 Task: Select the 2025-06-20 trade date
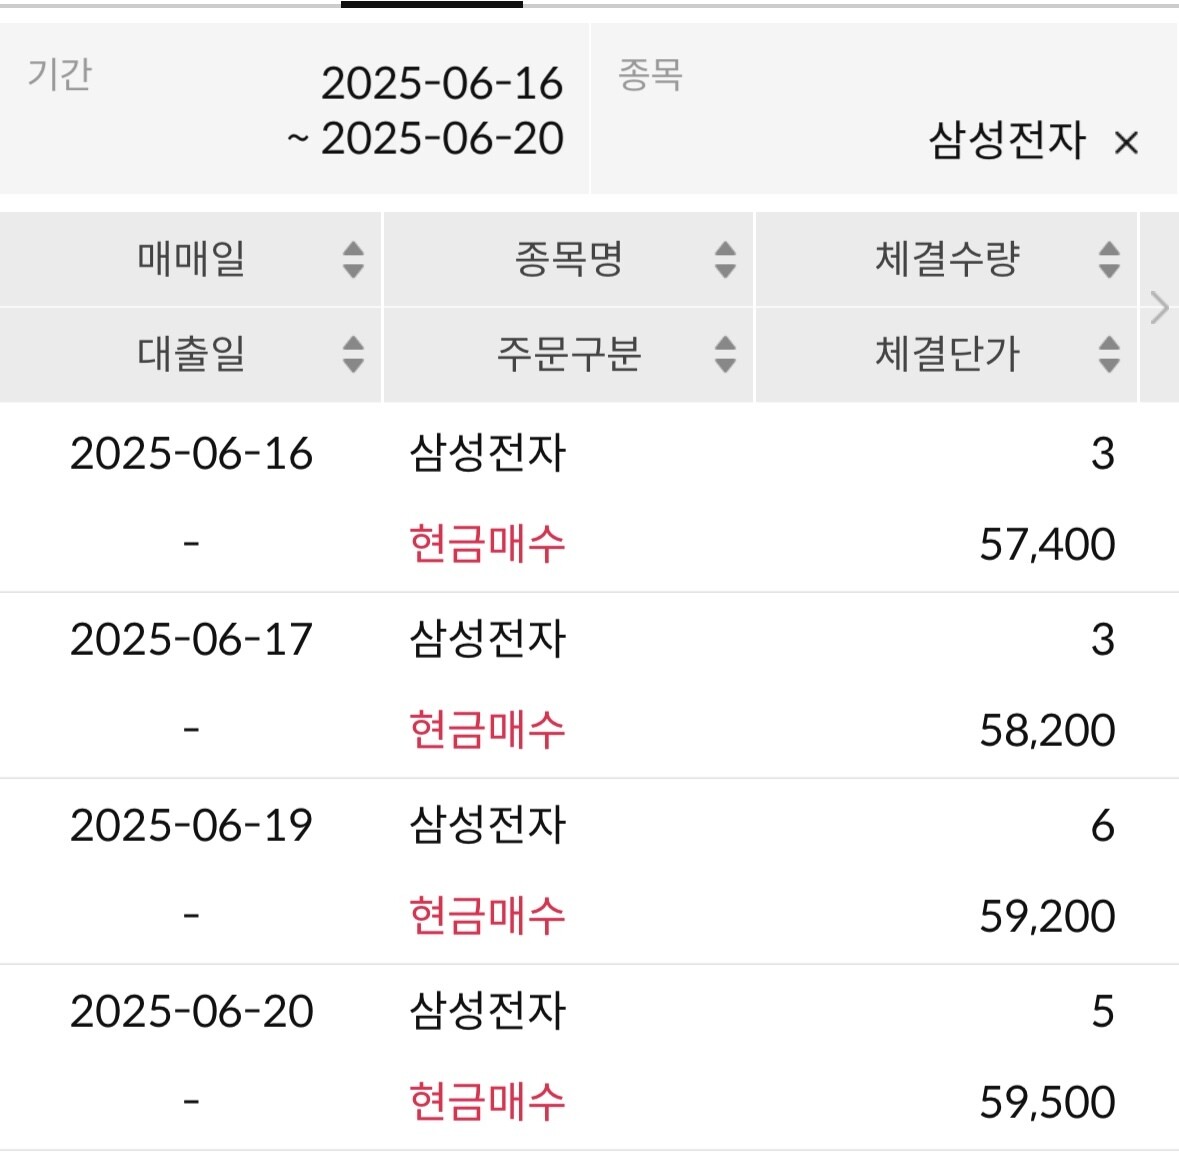pyautogui.click(x=191, y=1011)
